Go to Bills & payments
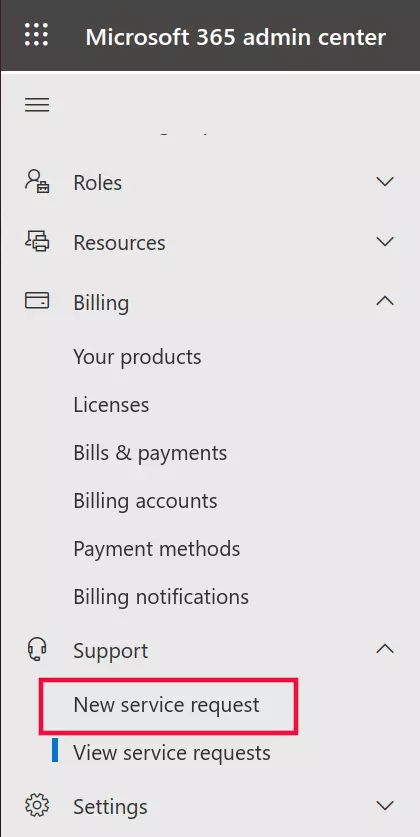Viewport: 420px width, 837px height. 150,453
